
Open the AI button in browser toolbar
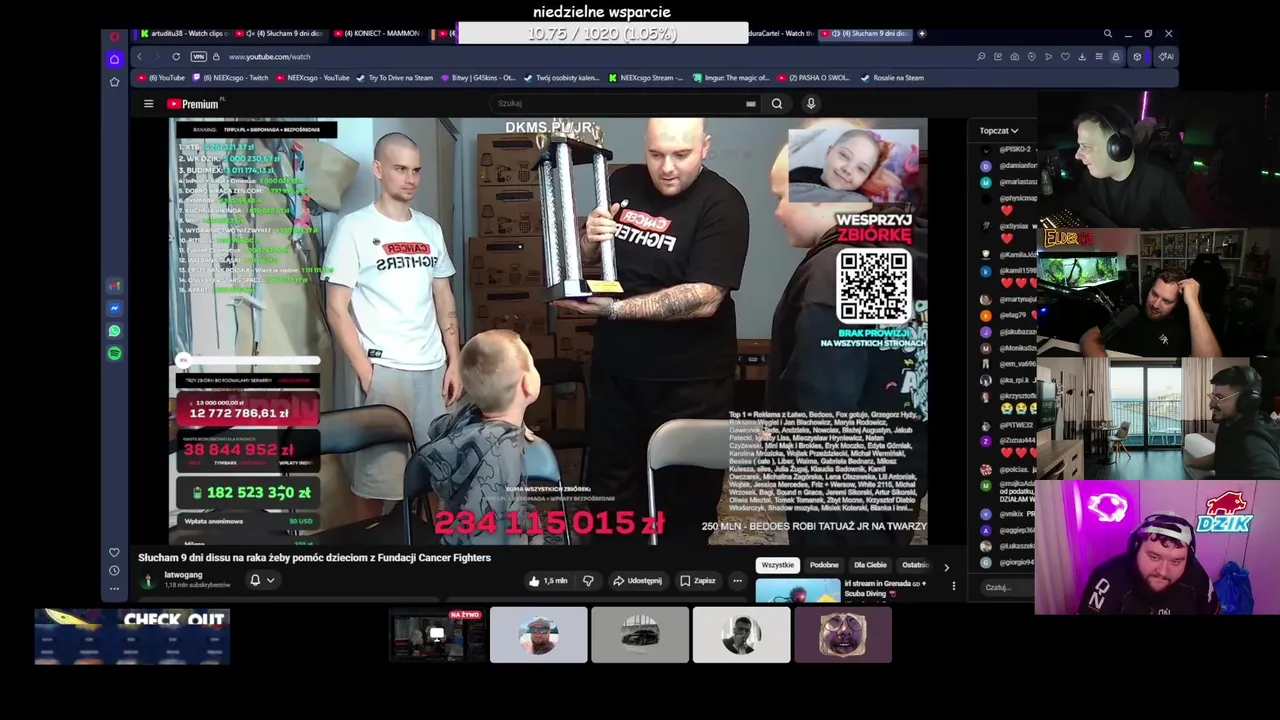pyautogui.click(x=1166, y=57)
